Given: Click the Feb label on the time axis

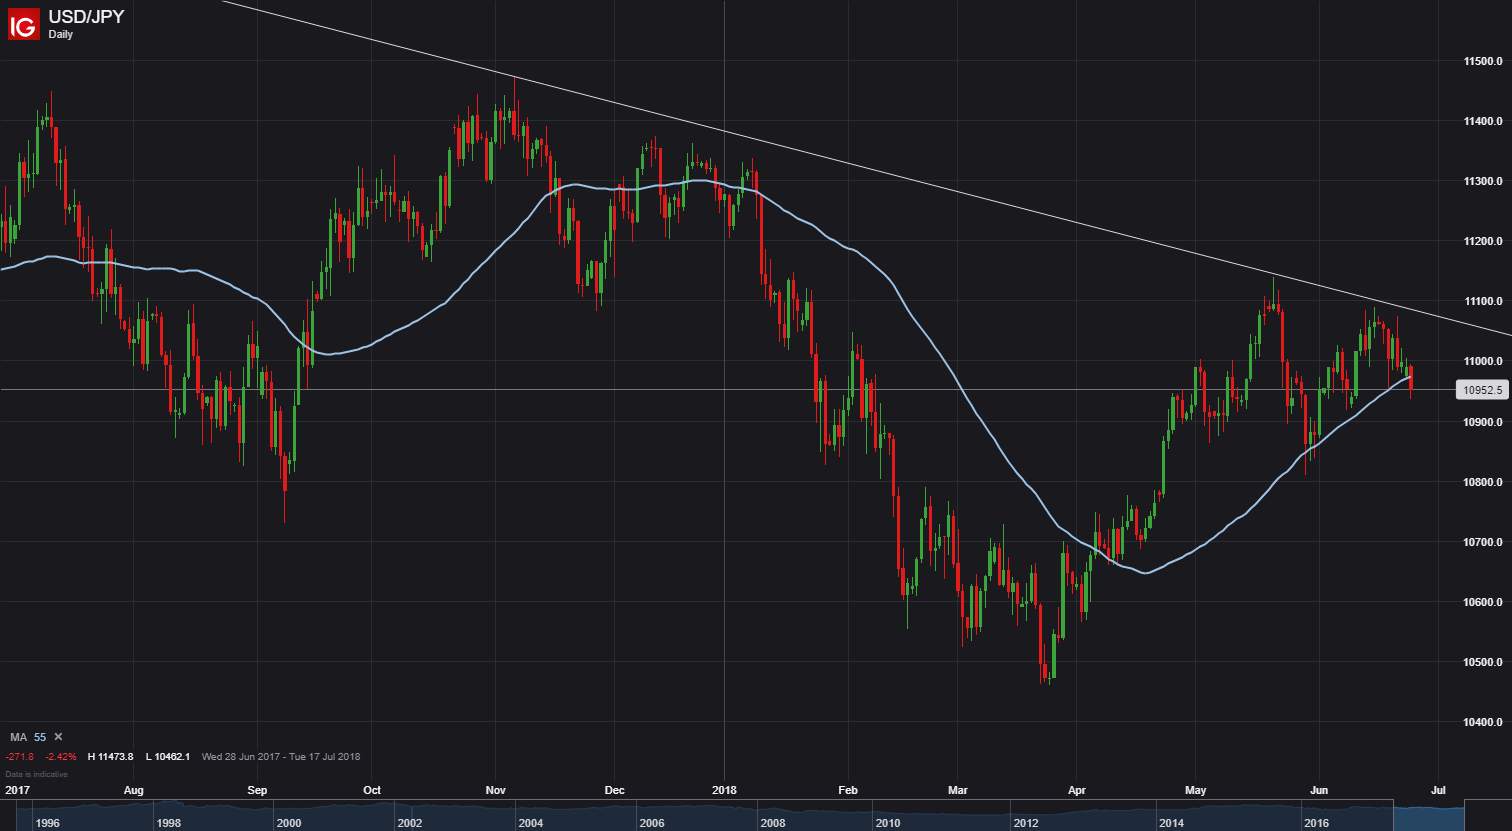Looking at the screenshot, I should (848, 790).
